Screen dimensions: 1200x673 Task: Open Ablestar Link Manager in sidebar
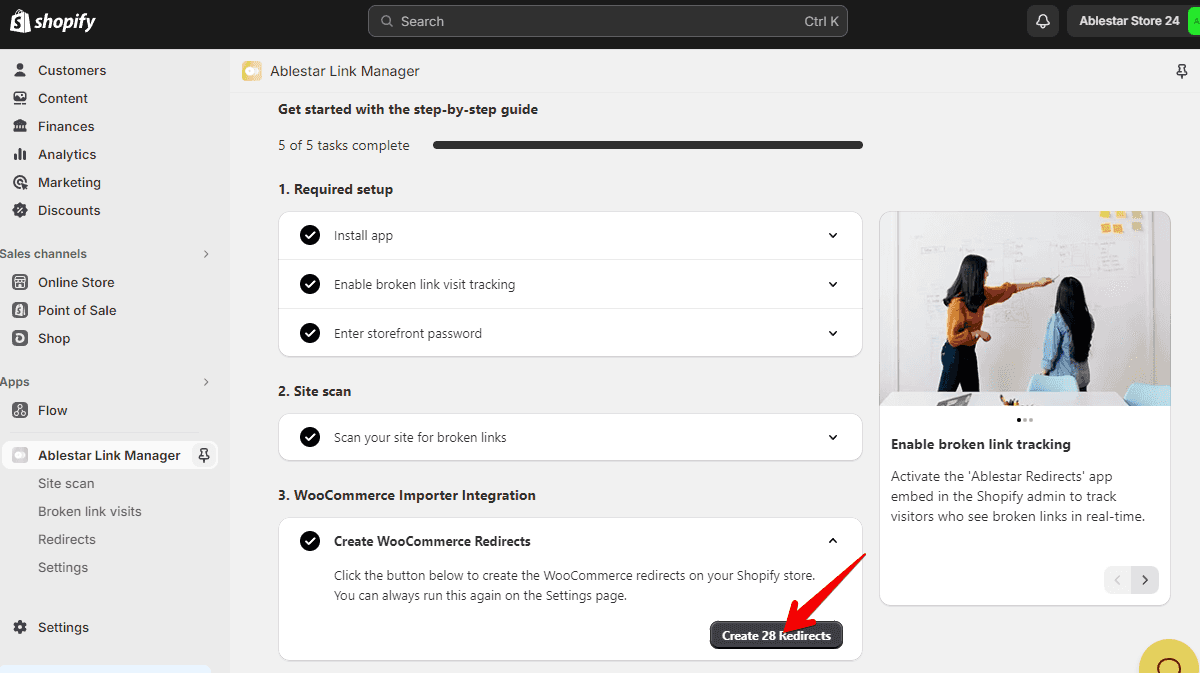[109, 455]
